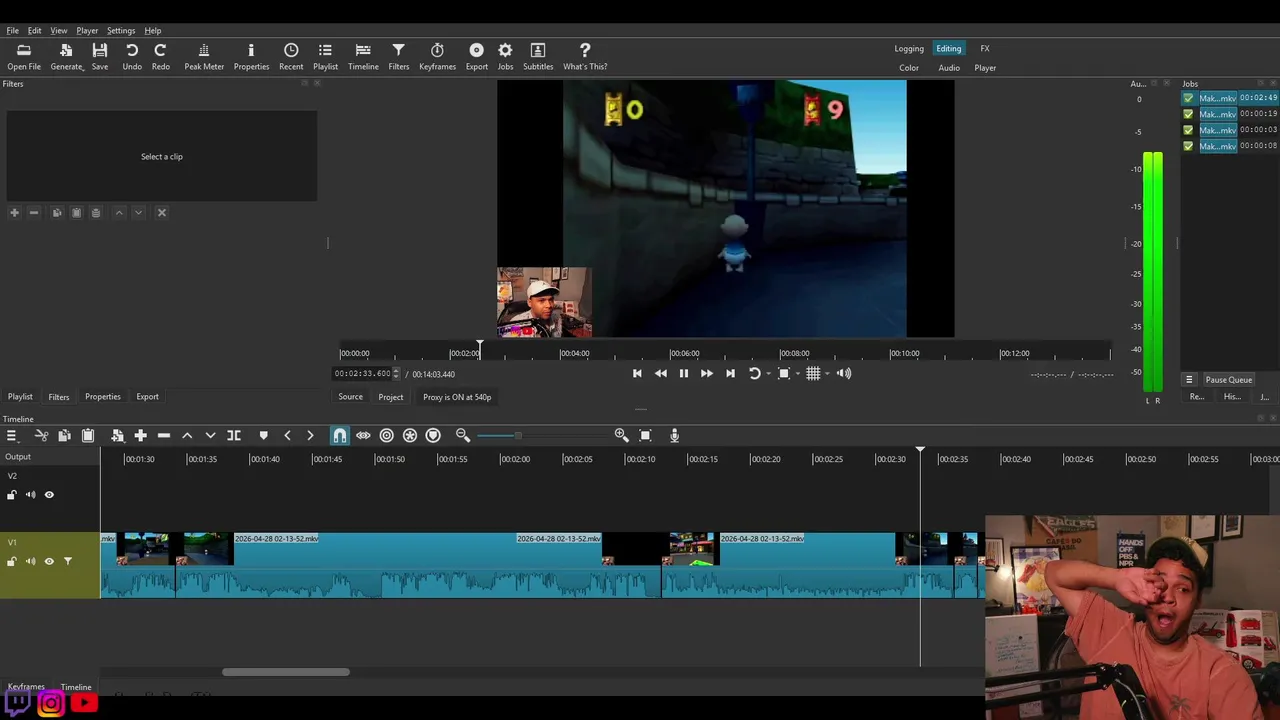Image resolution: width=1280 pixels, height=720 pixels.
Task: Switch to FX layout
Action: point(985,49)
